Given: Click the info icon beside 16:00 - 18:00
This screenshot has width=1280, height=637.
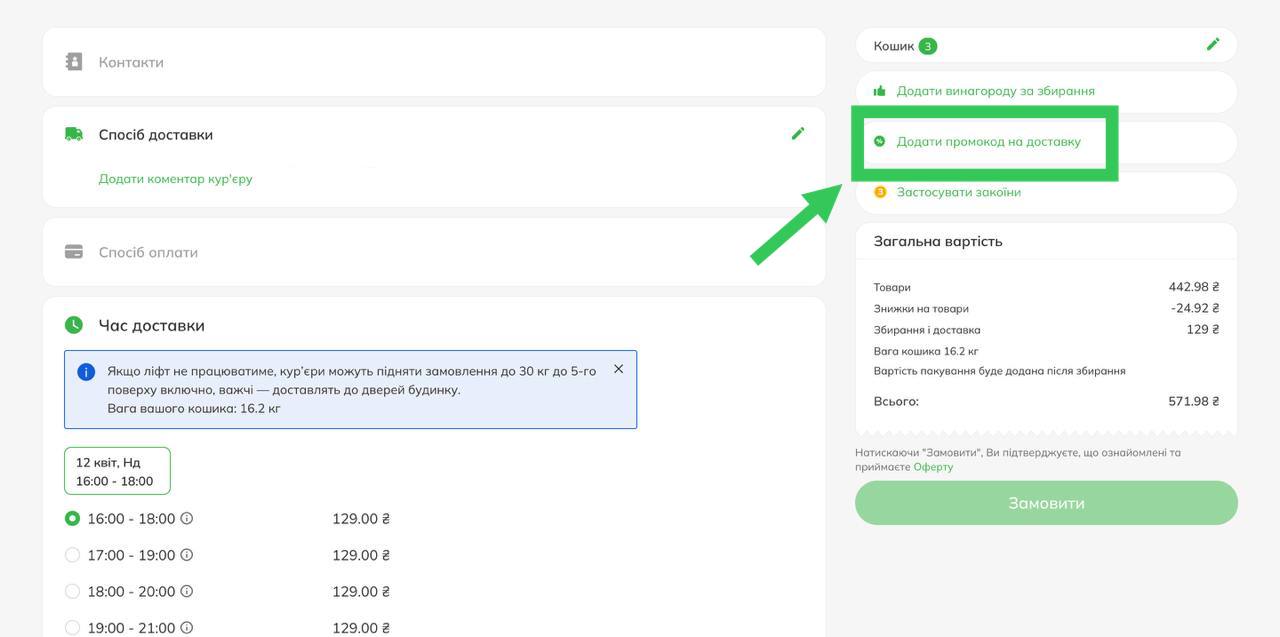Looking at the screenshot, I should pyautogui.click(x=187, y=519).
